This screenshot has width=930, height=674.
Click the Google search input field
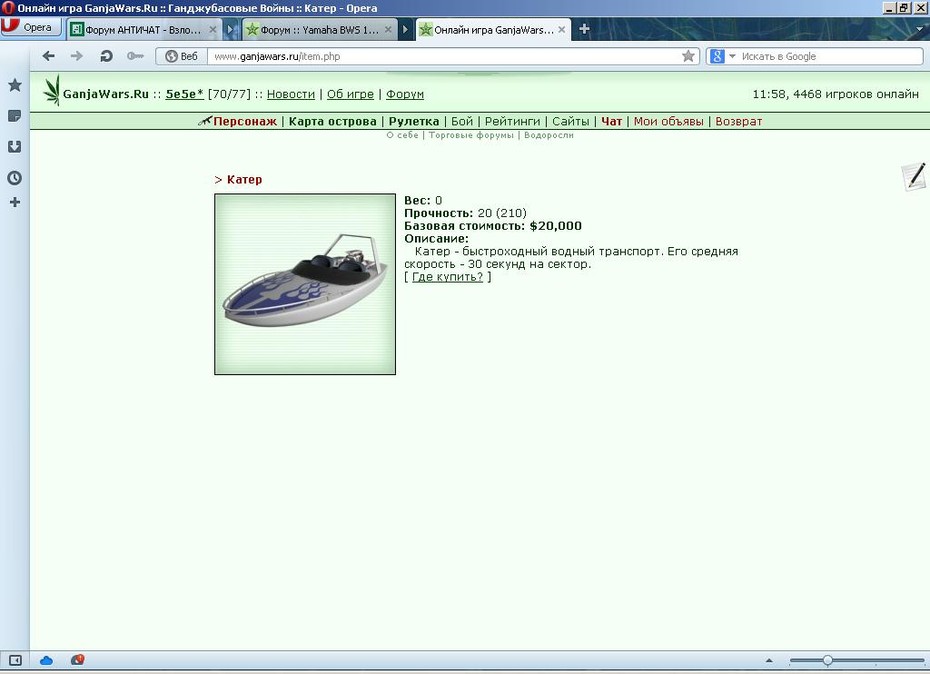pos(830,56)
